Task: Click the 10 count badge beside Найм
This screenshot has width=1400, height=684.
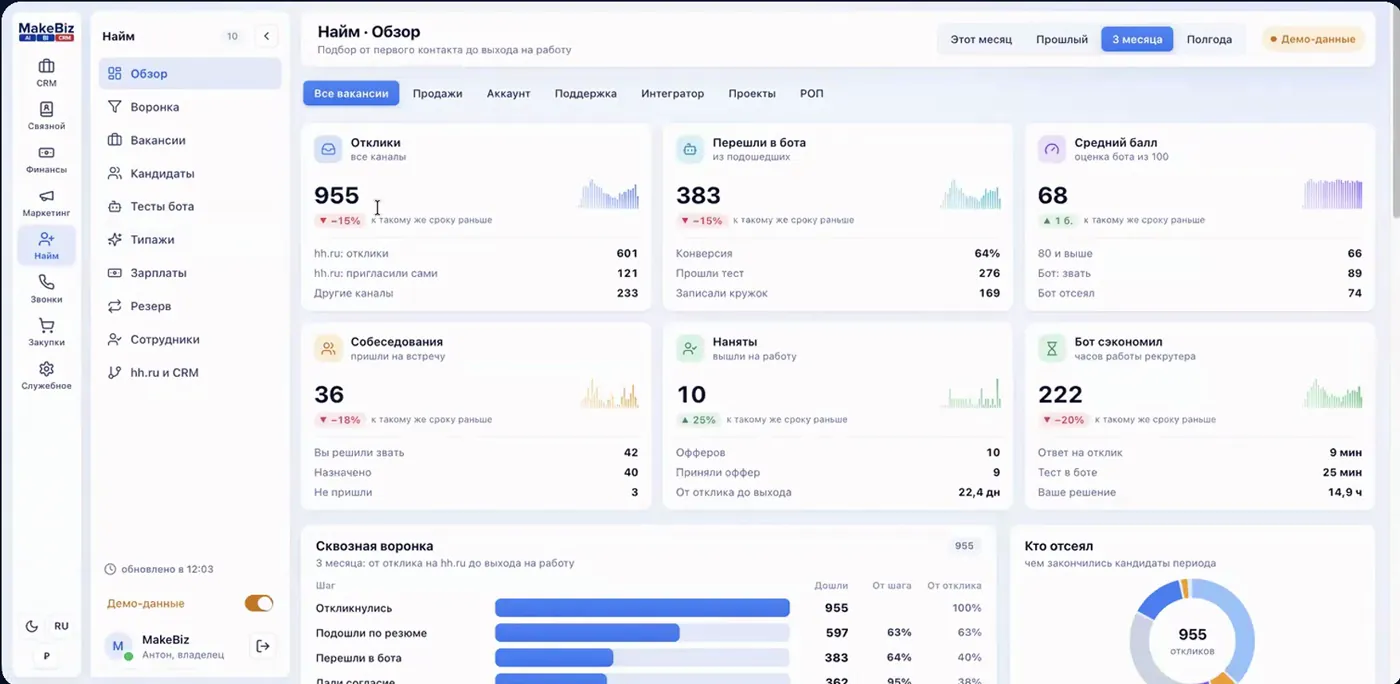Action: click(232, 36)
